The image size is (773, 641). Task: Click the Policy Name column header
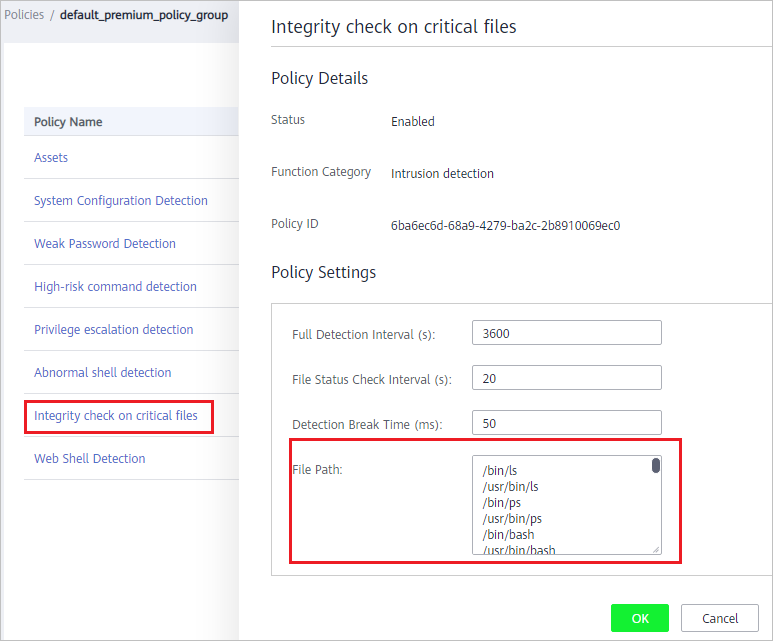(68, 122)
